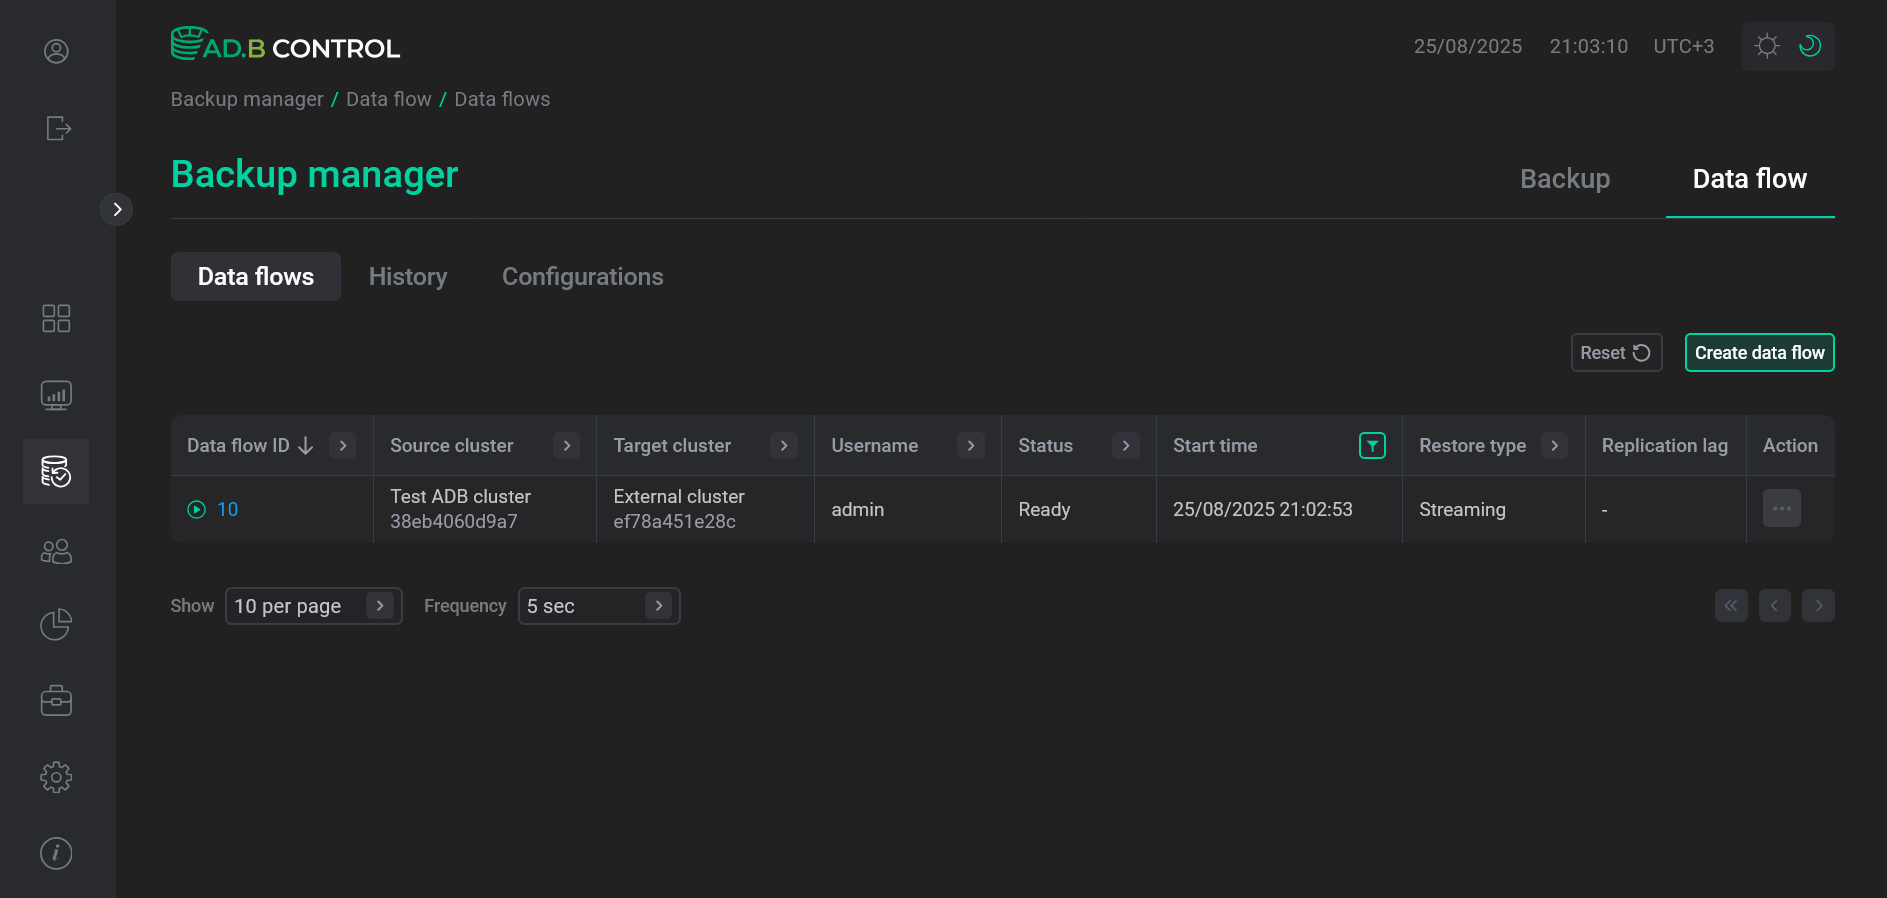Open Restore type column filter chevron
The height and width of the screenshot is (898, 1887).
pos(1555,446)
